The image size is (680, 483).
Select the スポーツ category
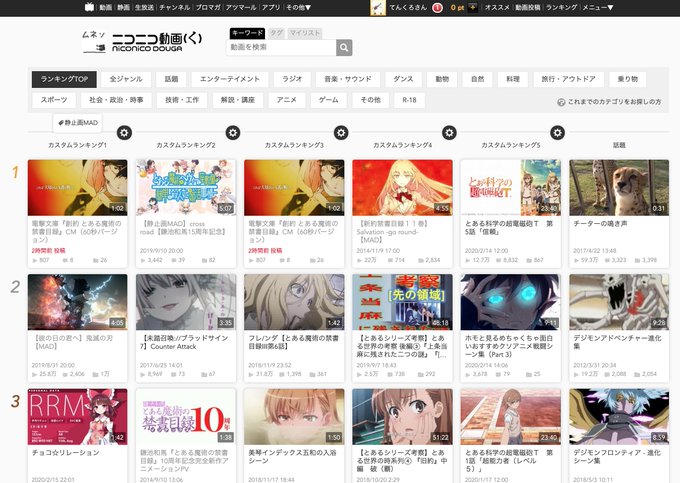(54, 100)
